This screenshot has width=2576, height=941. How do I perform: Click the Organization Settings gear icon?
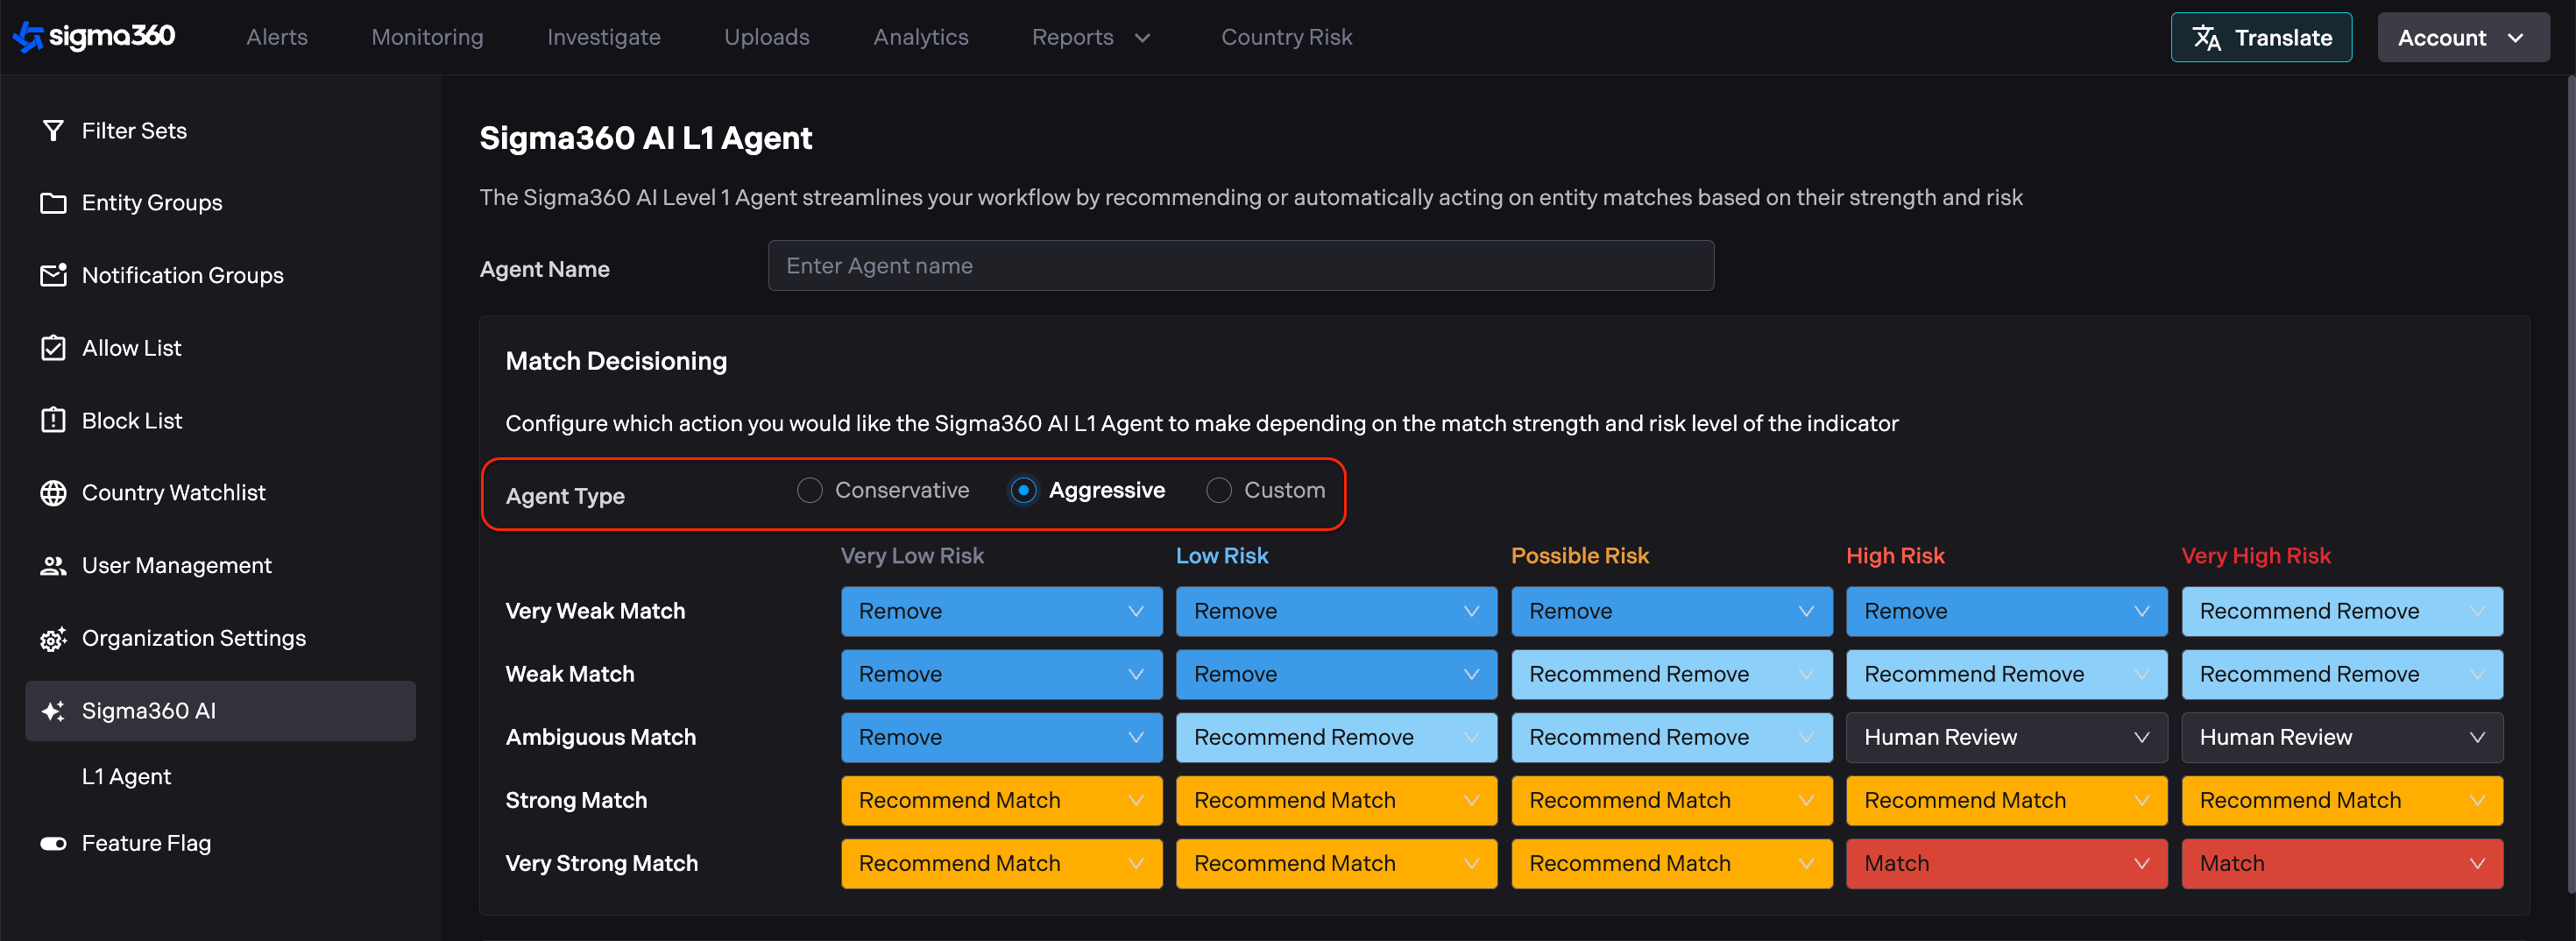53,638
